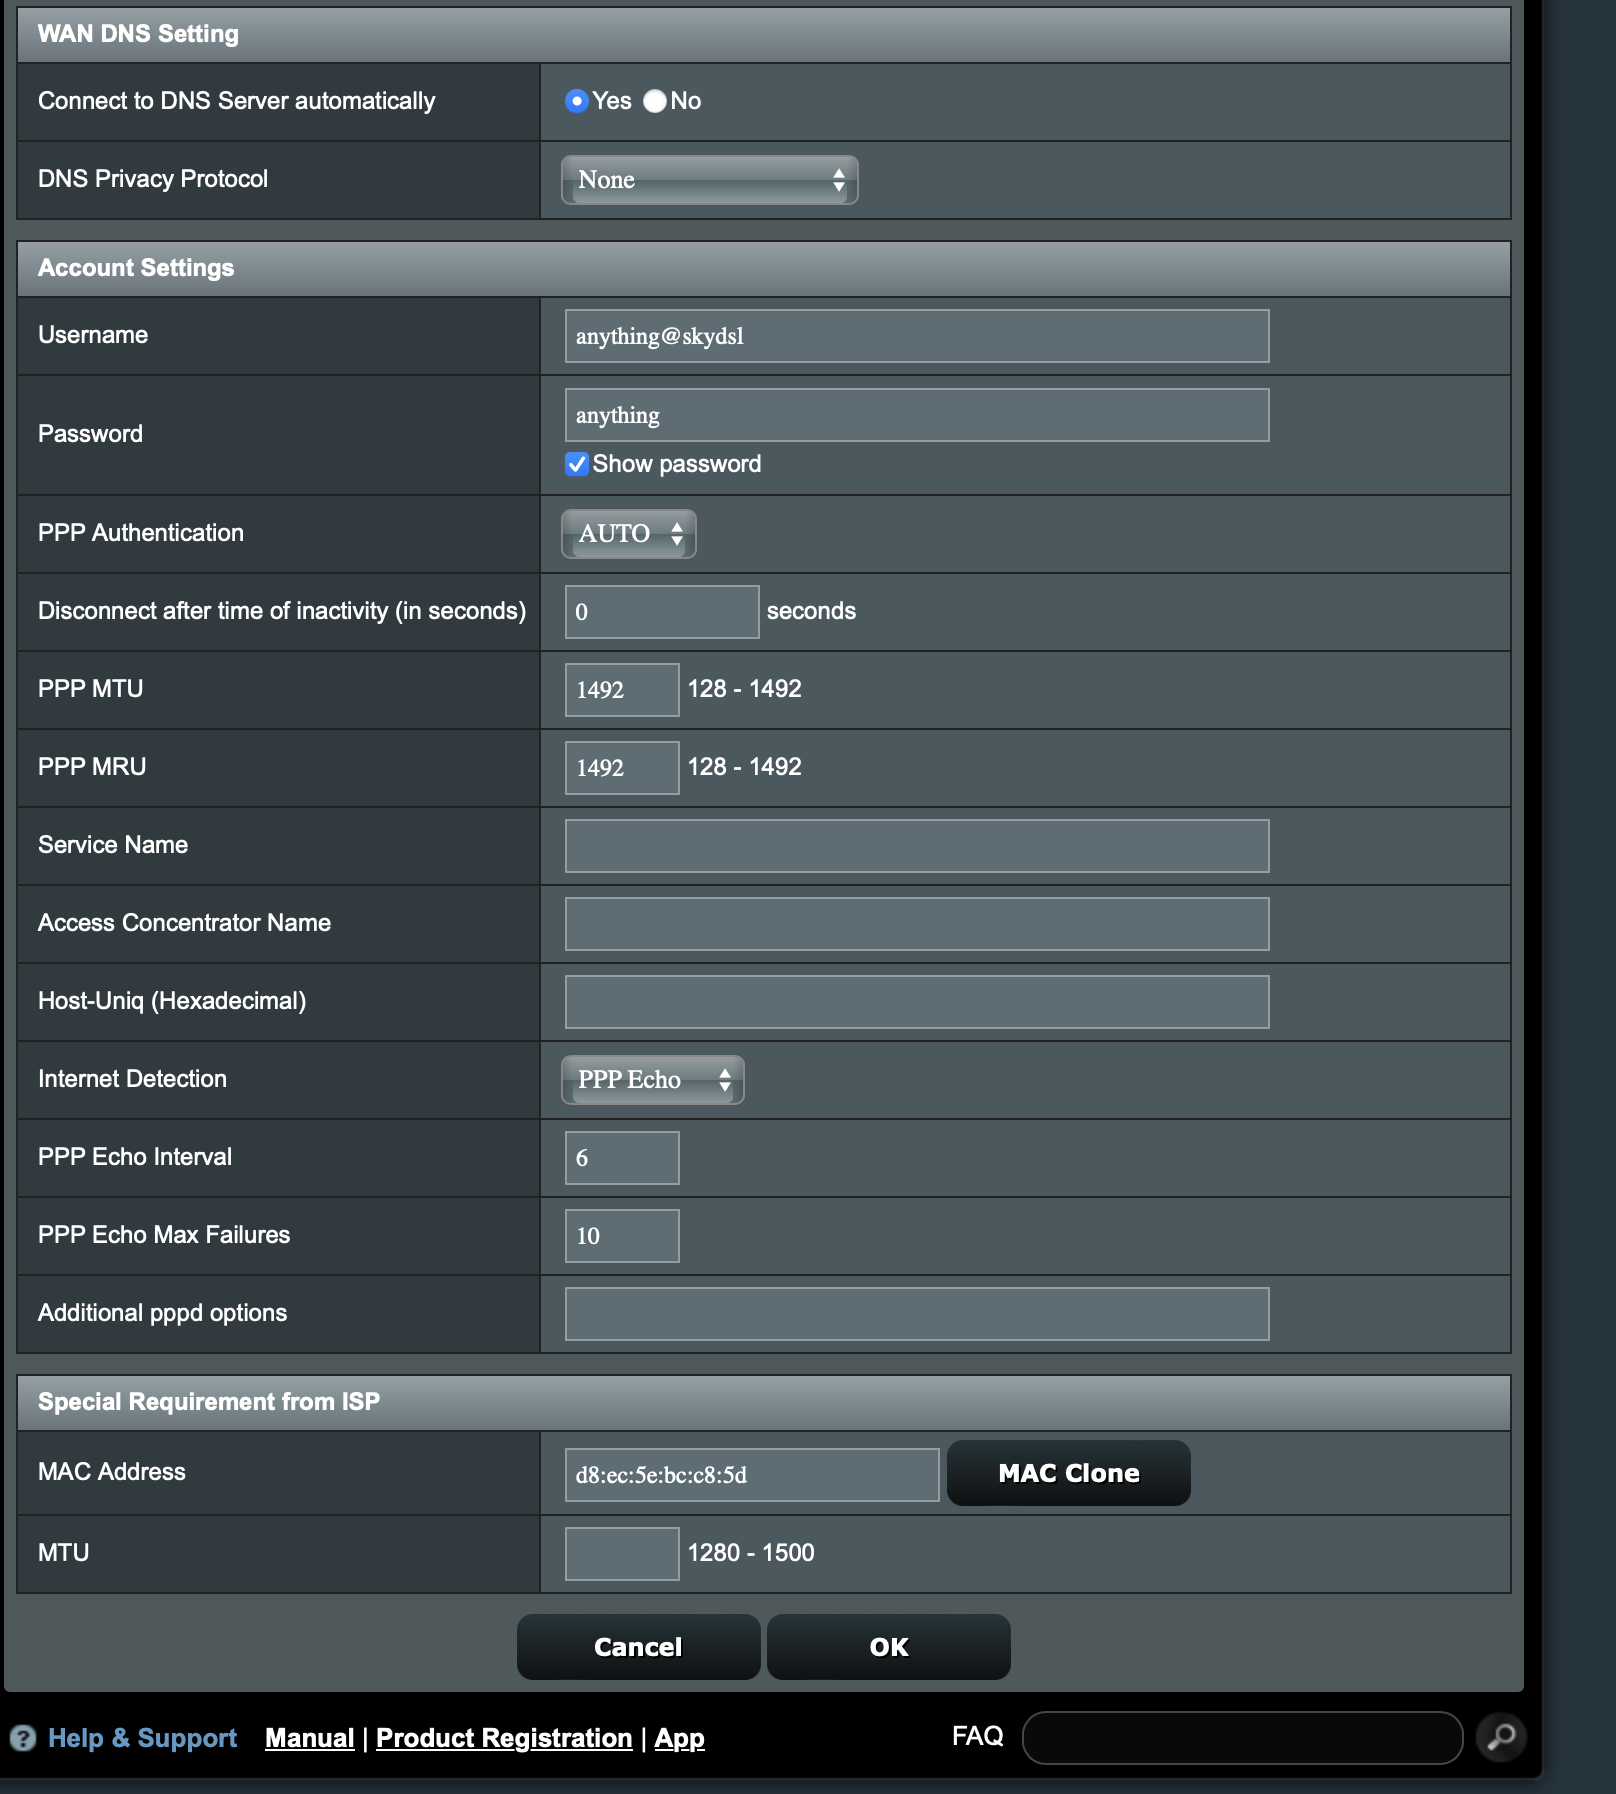Select Yes for automatic DNS connection
The width and height of the screenshot is (1616, 1794).
pos(576,101)
